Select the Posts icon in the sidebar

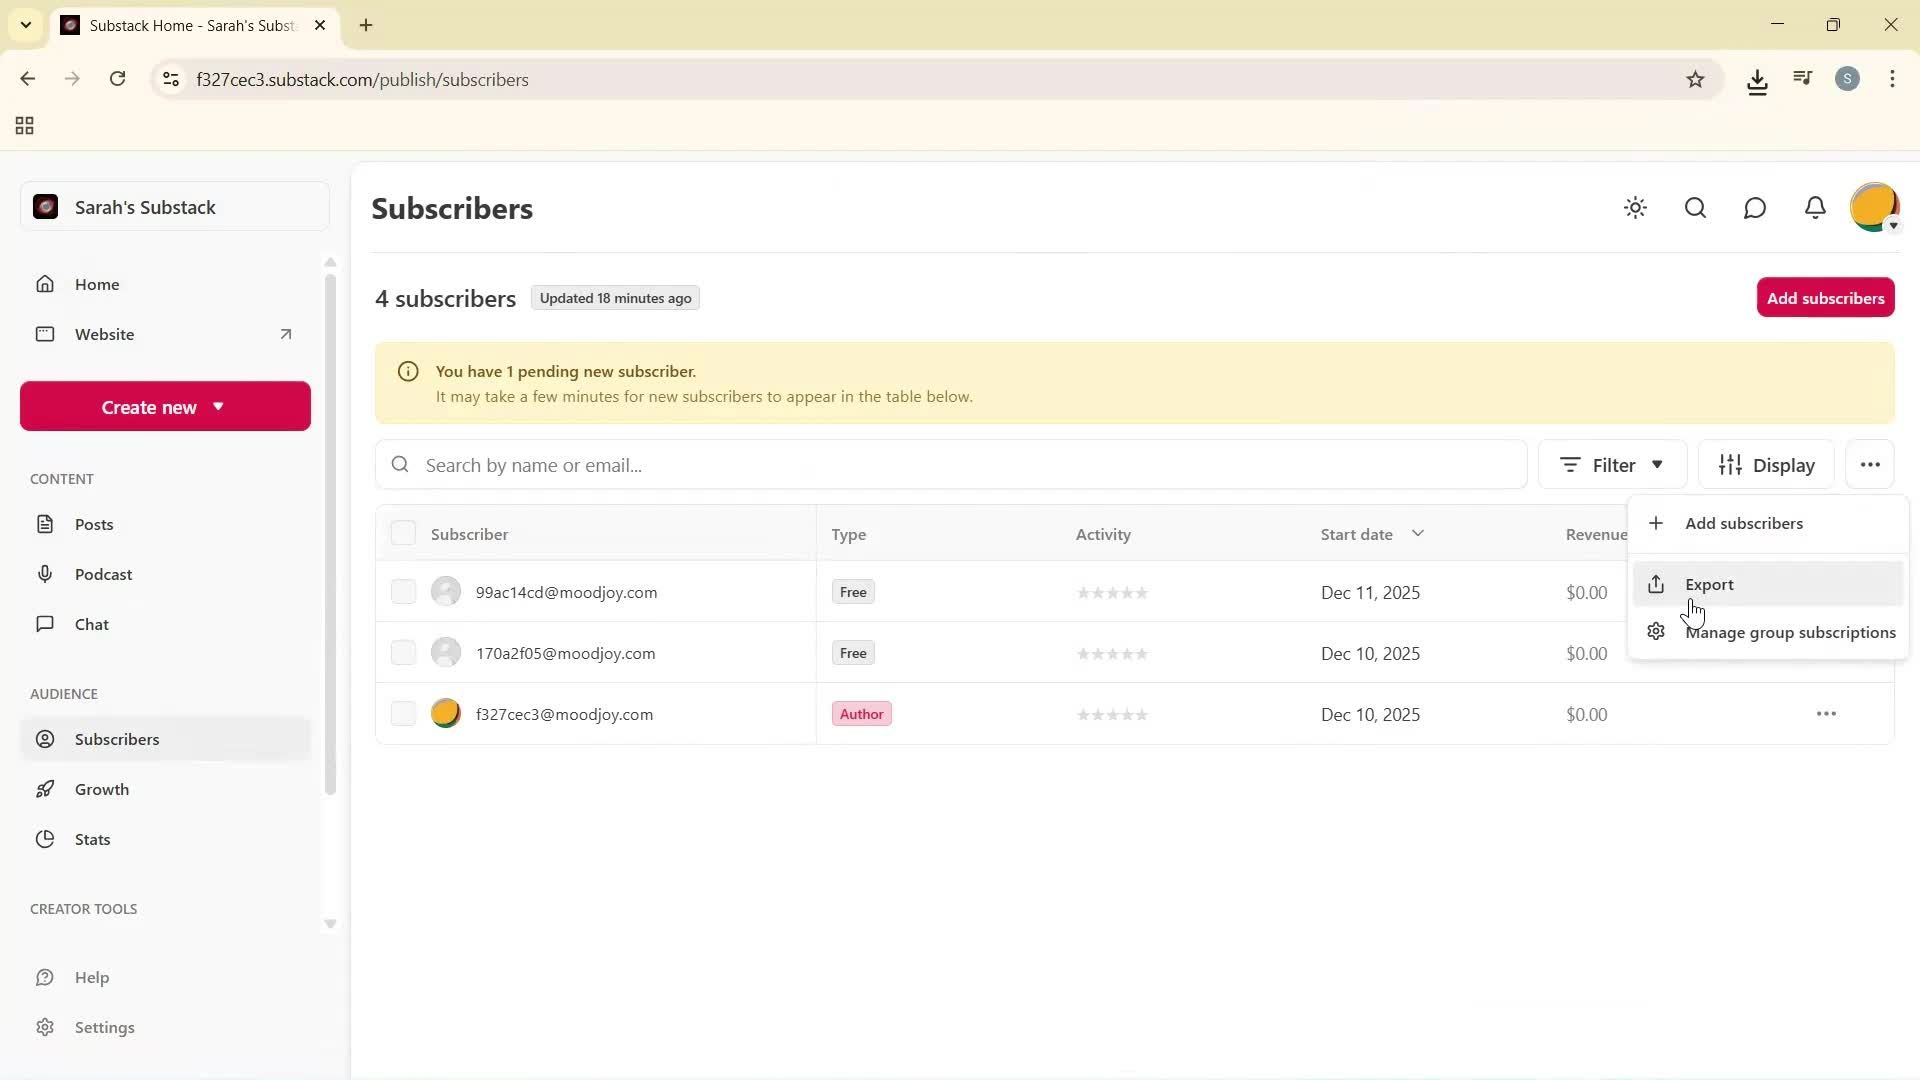[x=46, y=523]
